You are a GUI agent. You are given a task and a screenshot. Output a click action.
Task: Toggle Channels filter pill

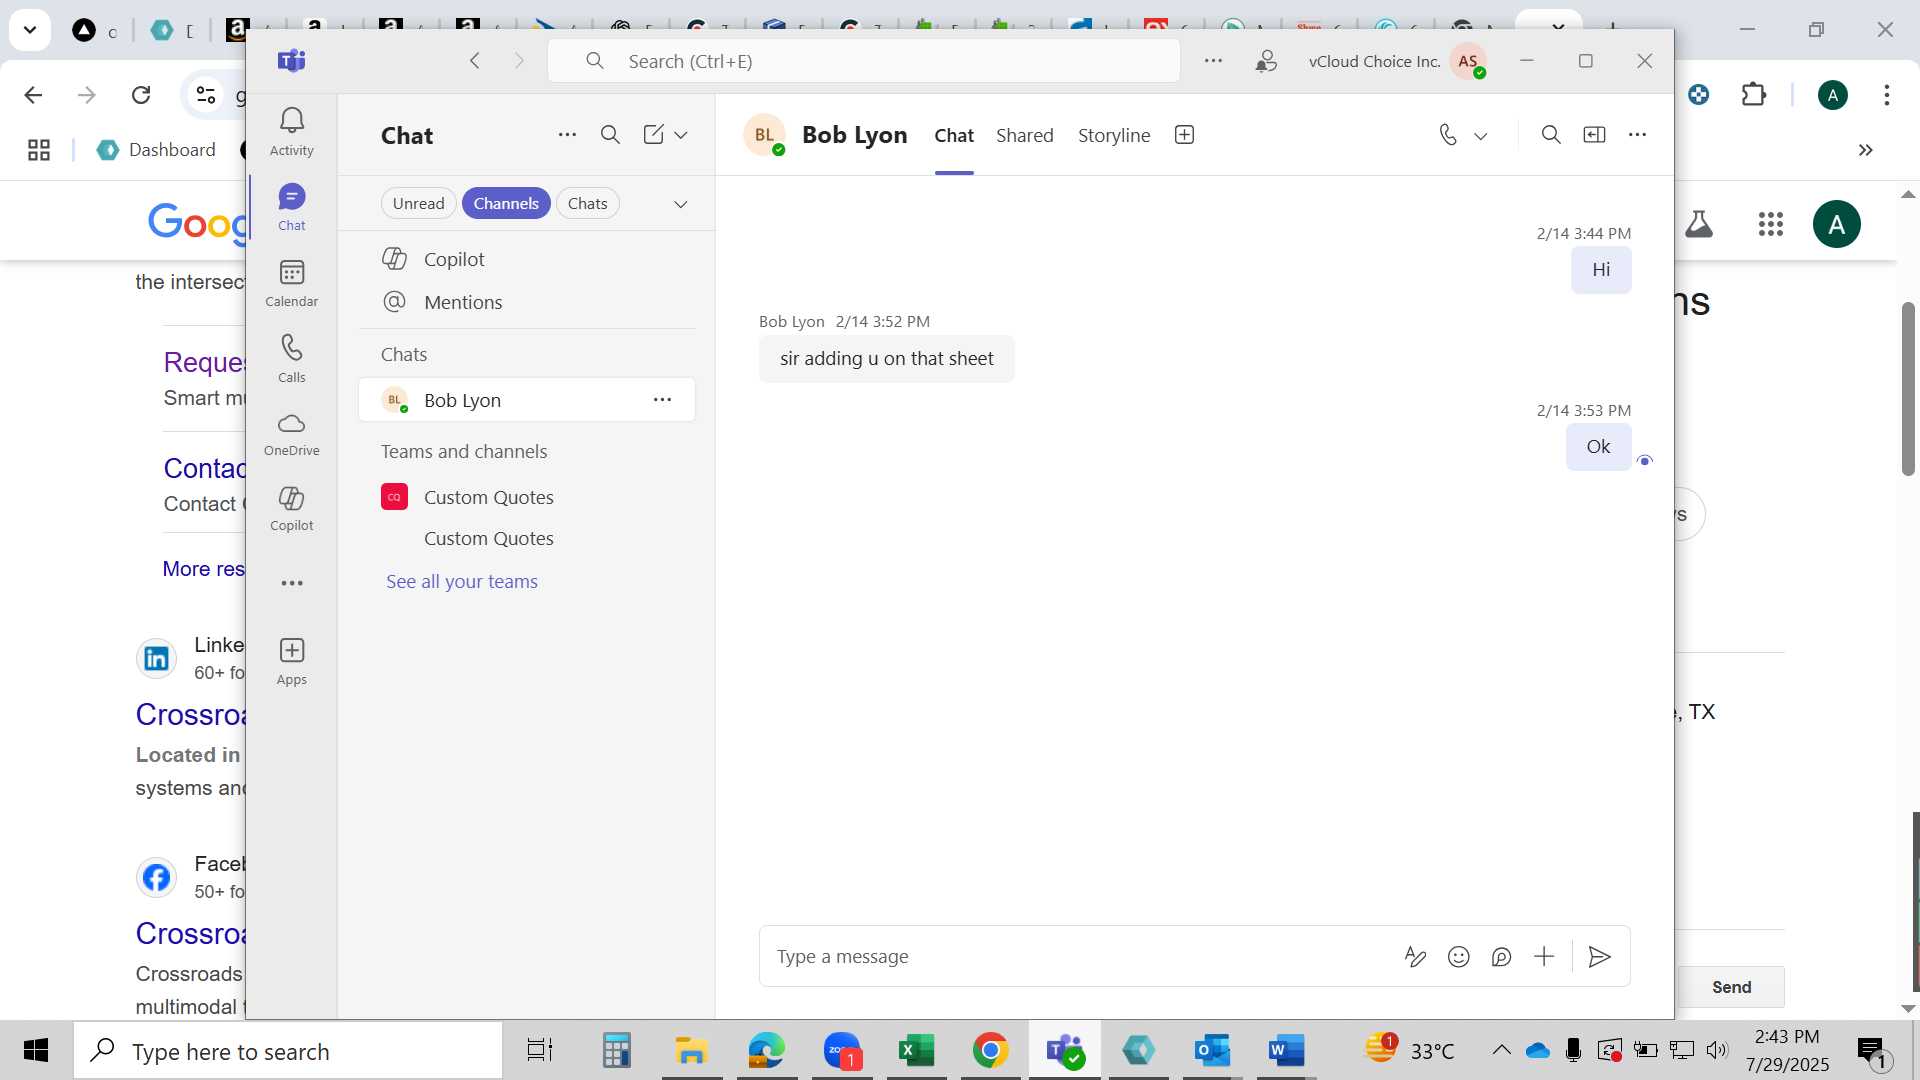click(x=506, y=203)
